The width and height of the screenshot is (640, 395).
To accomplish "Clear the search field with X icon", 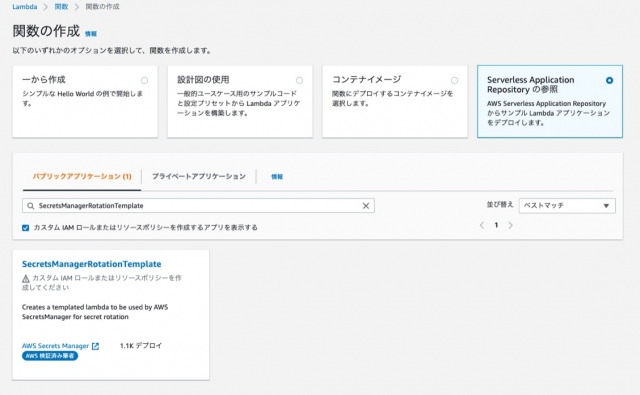I will click(x=366, y=206).
